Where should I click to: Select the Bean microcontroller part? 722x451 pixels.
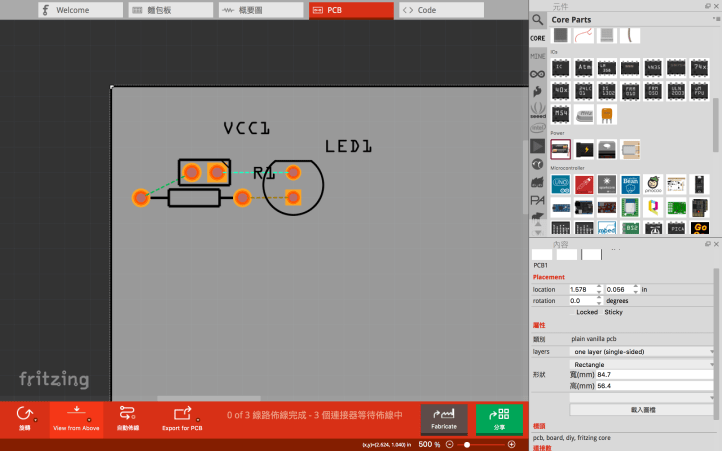(630, 184)
